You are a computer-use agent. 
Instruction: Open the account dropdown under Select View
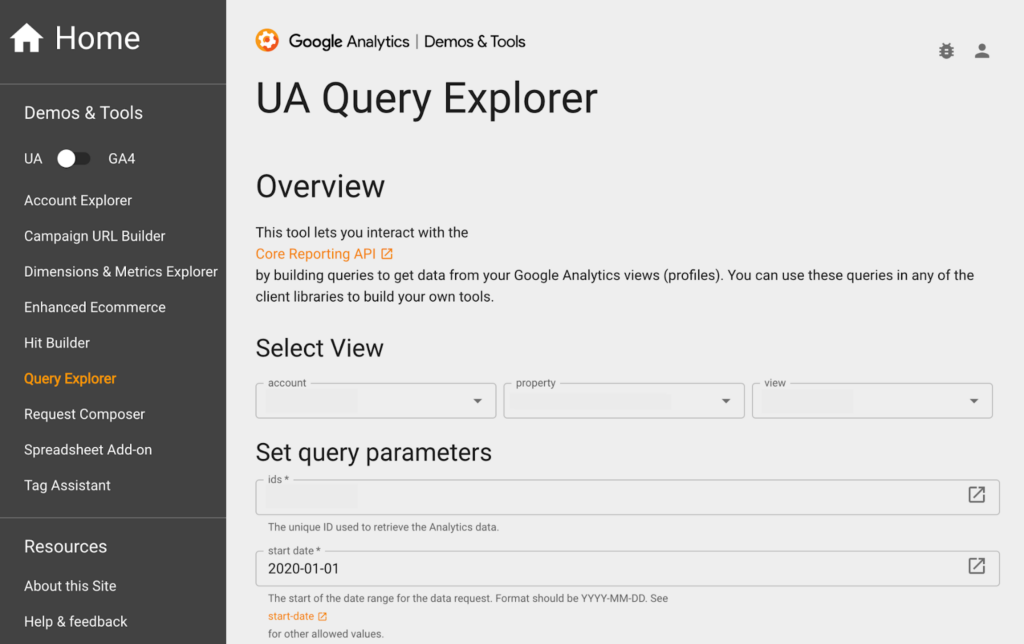point(476,400)
